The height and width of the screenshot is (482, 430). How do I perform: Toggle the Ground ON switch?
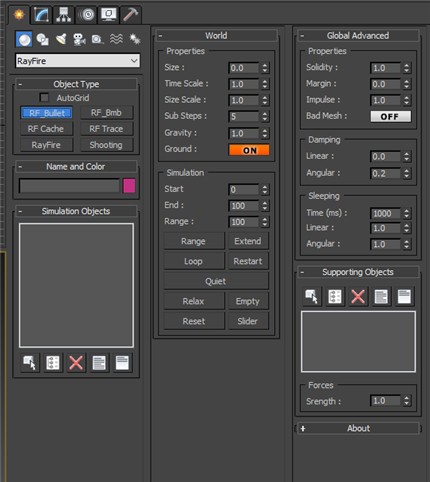point(249,150)
